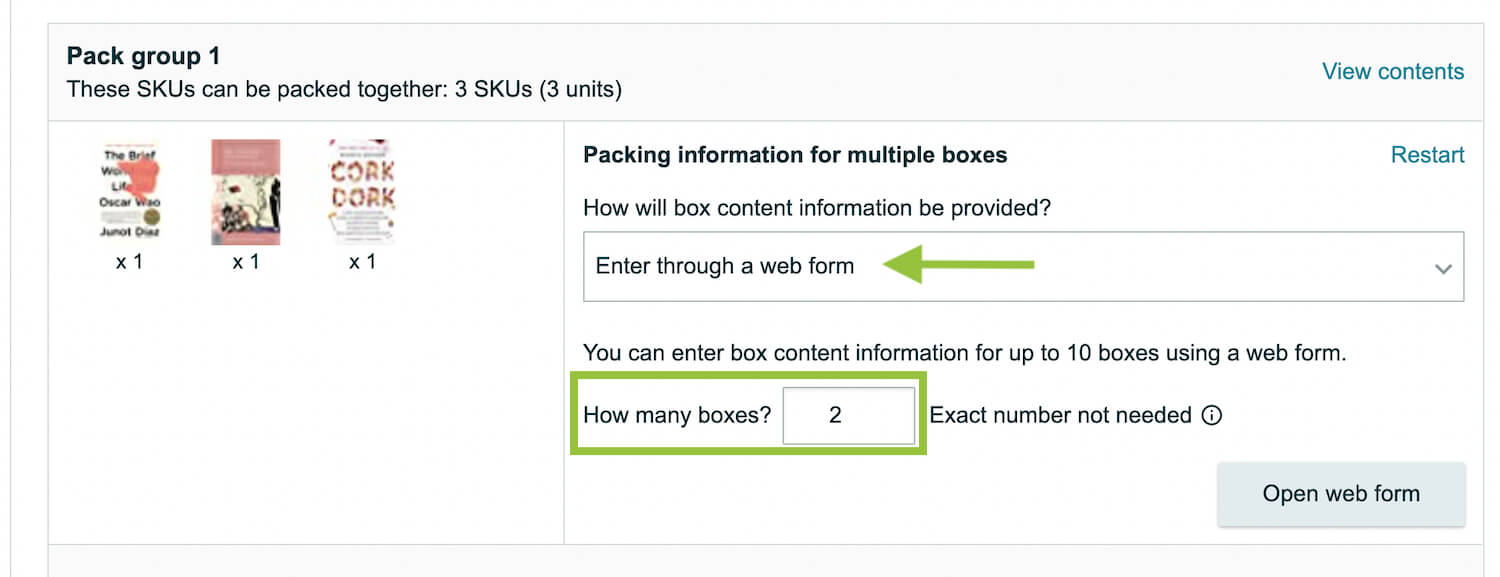The width and height of the screenshot is (1500, 577).
Task: Click the Exact number not needed text
Action: [1060, 415]
